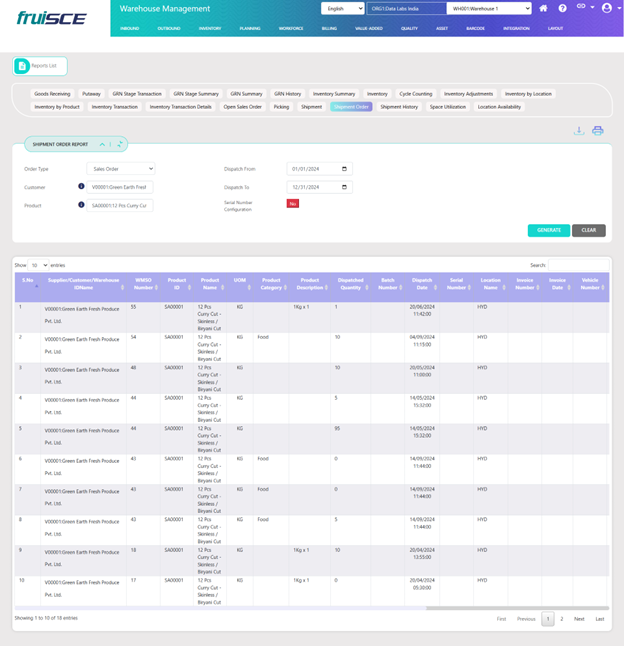Open the Help question mark icon
Viewport: 624px width, 646px height.
click(x=563, y=8)
